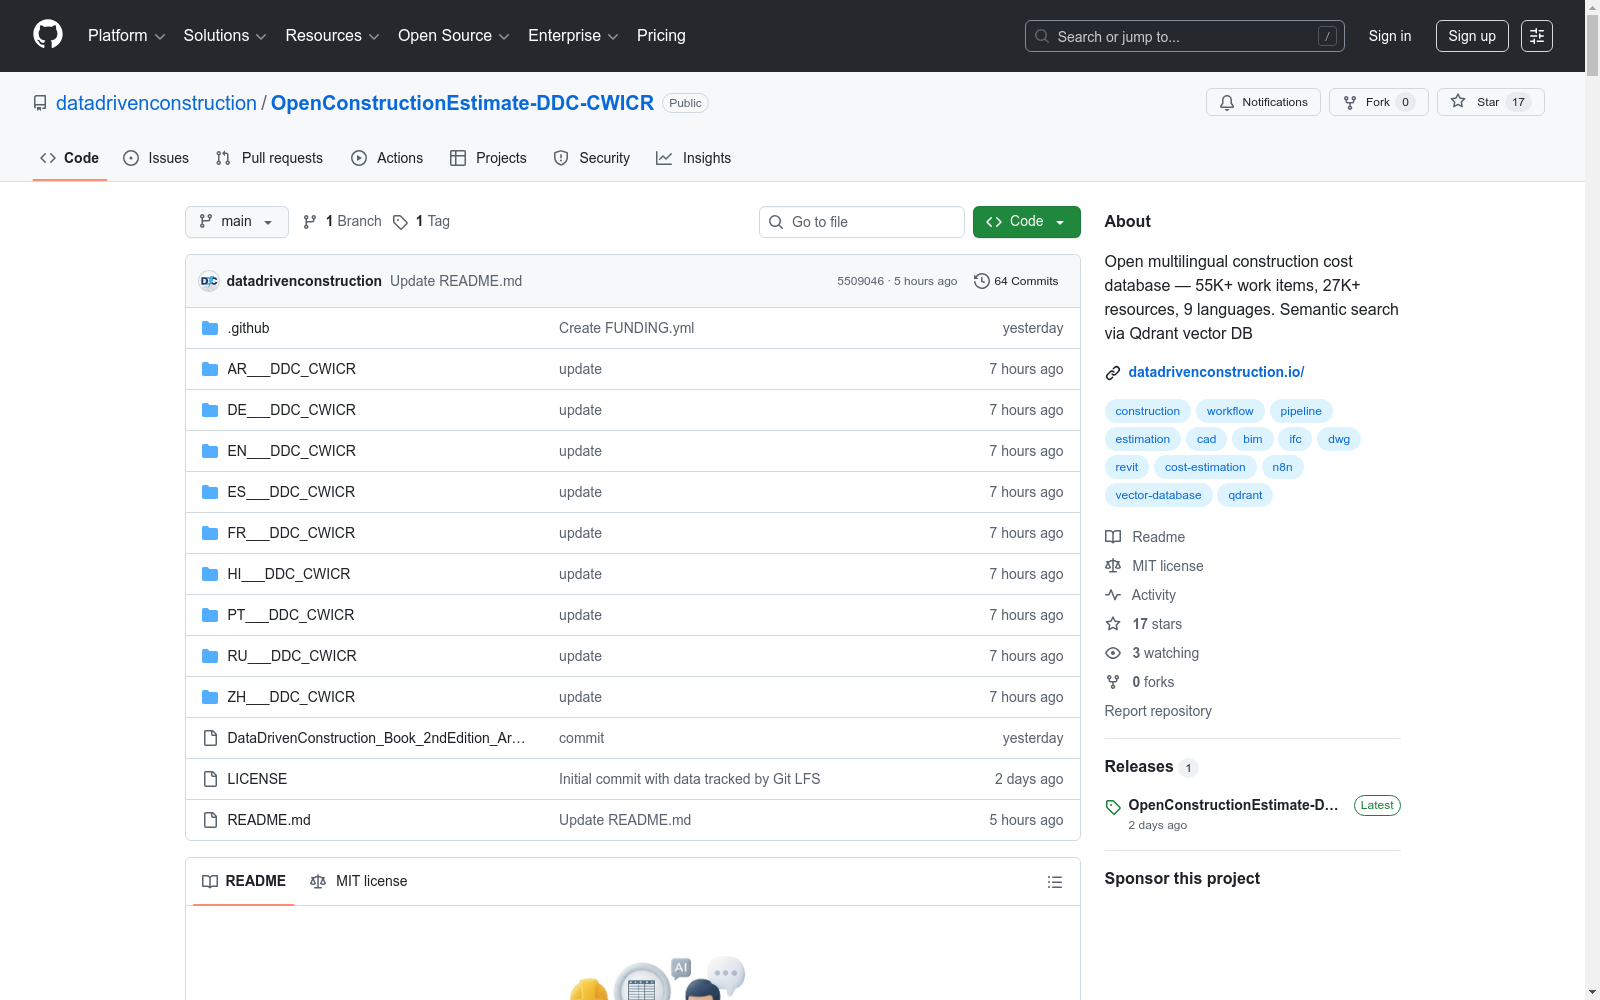
Task: Click the folder icon for PT___DDC_CWICR
Action: (210, 615)
